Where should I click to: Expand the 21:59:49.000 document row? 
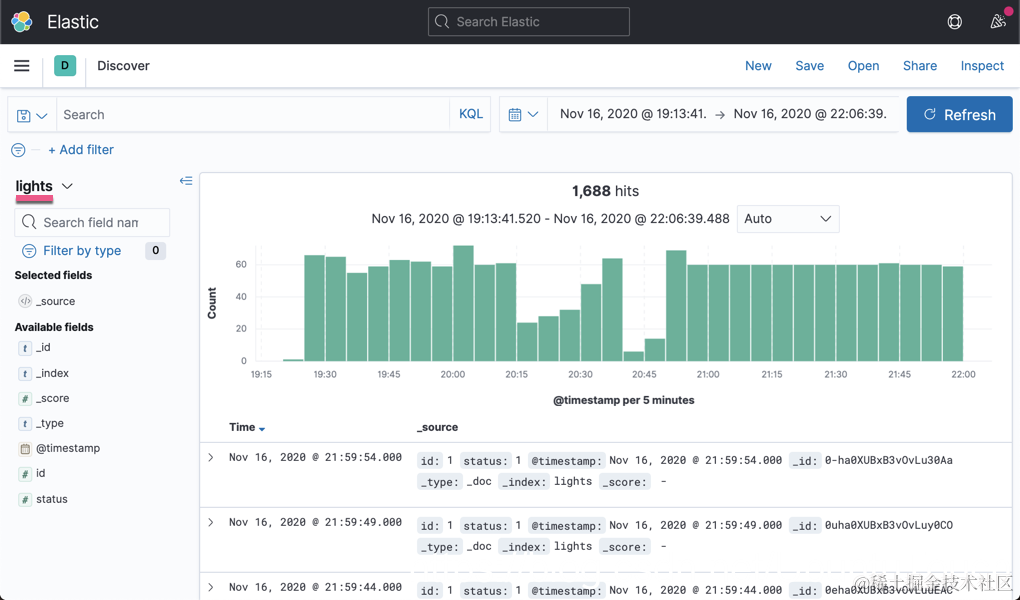pos(211,522)
